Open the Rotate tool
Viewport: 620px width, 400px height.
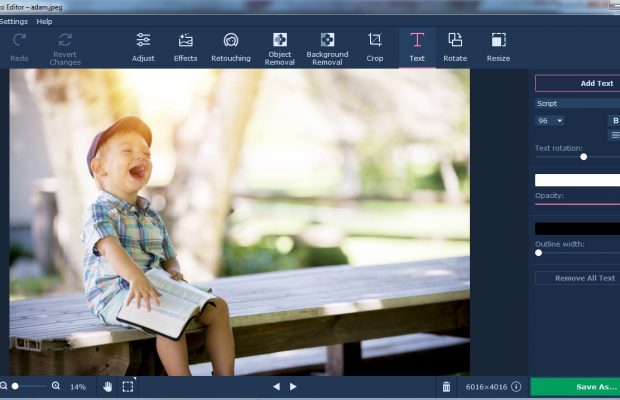tap(455, 46)
